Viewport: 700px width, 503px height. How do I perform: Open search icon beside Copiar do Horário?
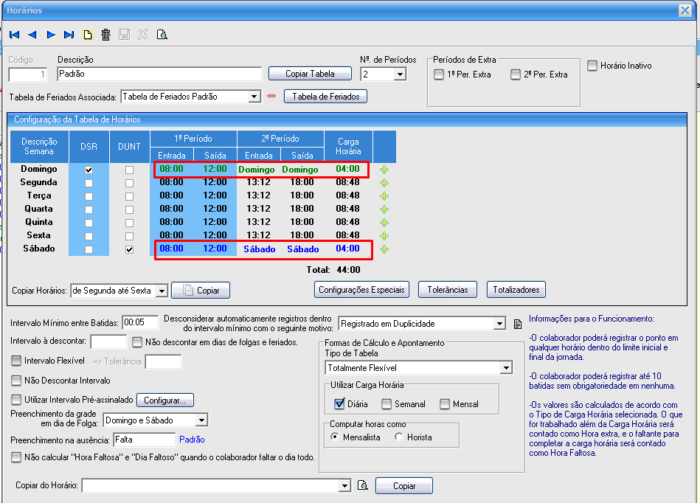(x=362, y=485)
